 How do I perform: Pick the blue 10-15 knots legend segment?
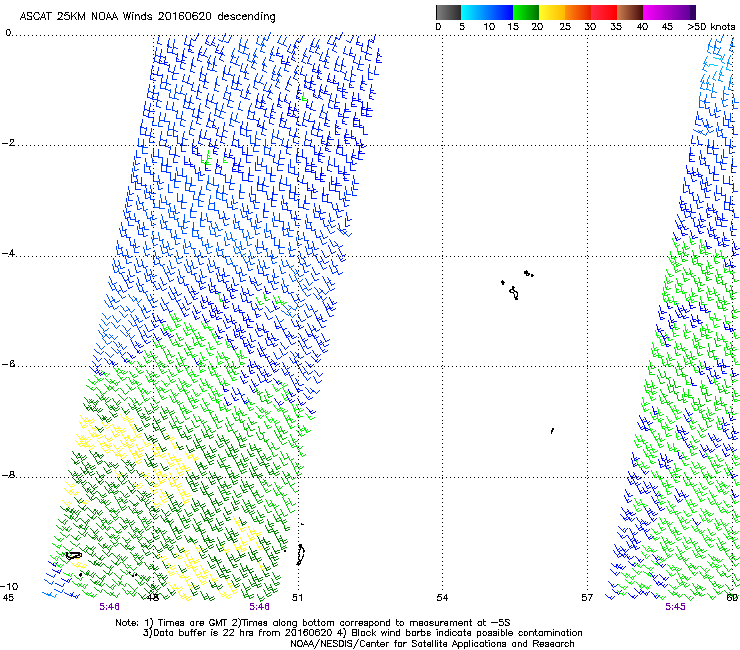click(x=500, y=12)
